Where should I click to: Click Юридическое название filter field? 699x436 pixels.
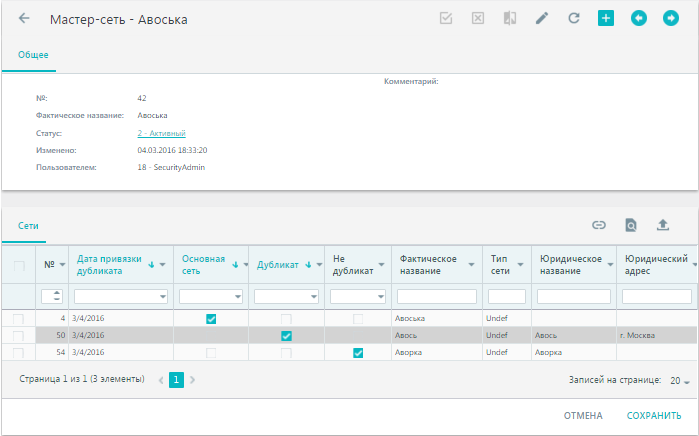coord(574,296)
